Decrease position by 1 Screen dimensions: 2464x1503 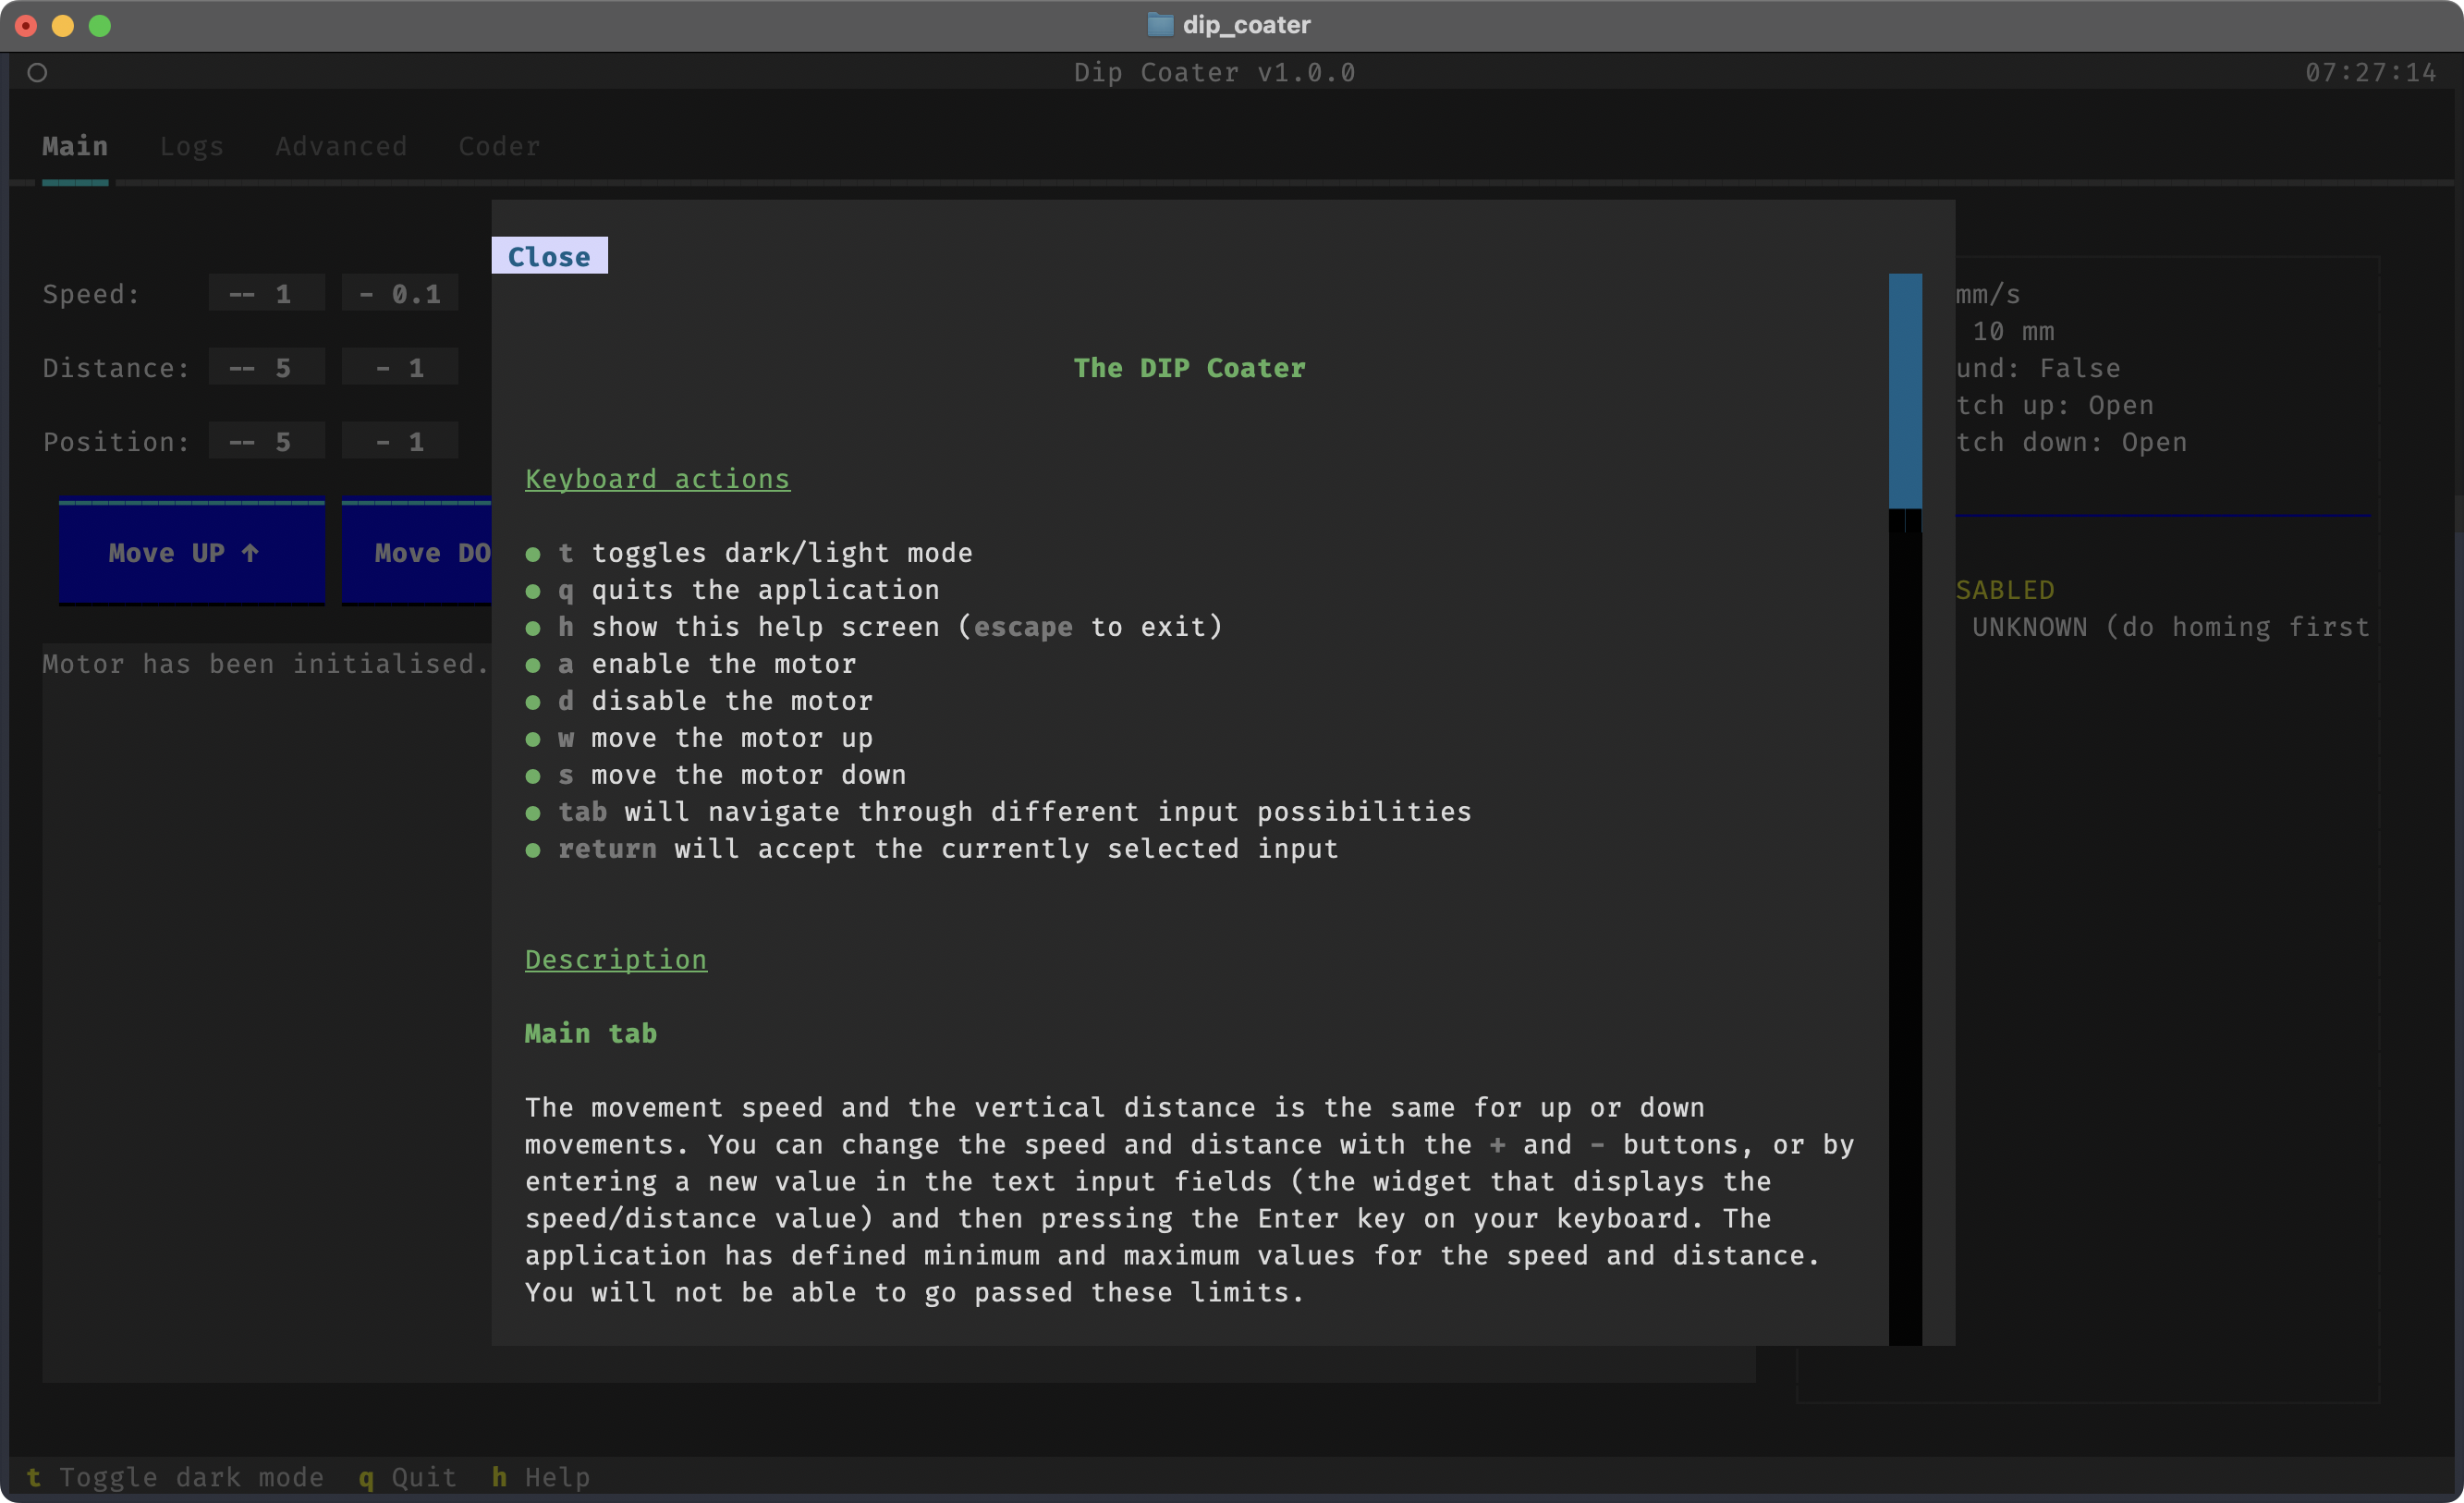[399, 442]
